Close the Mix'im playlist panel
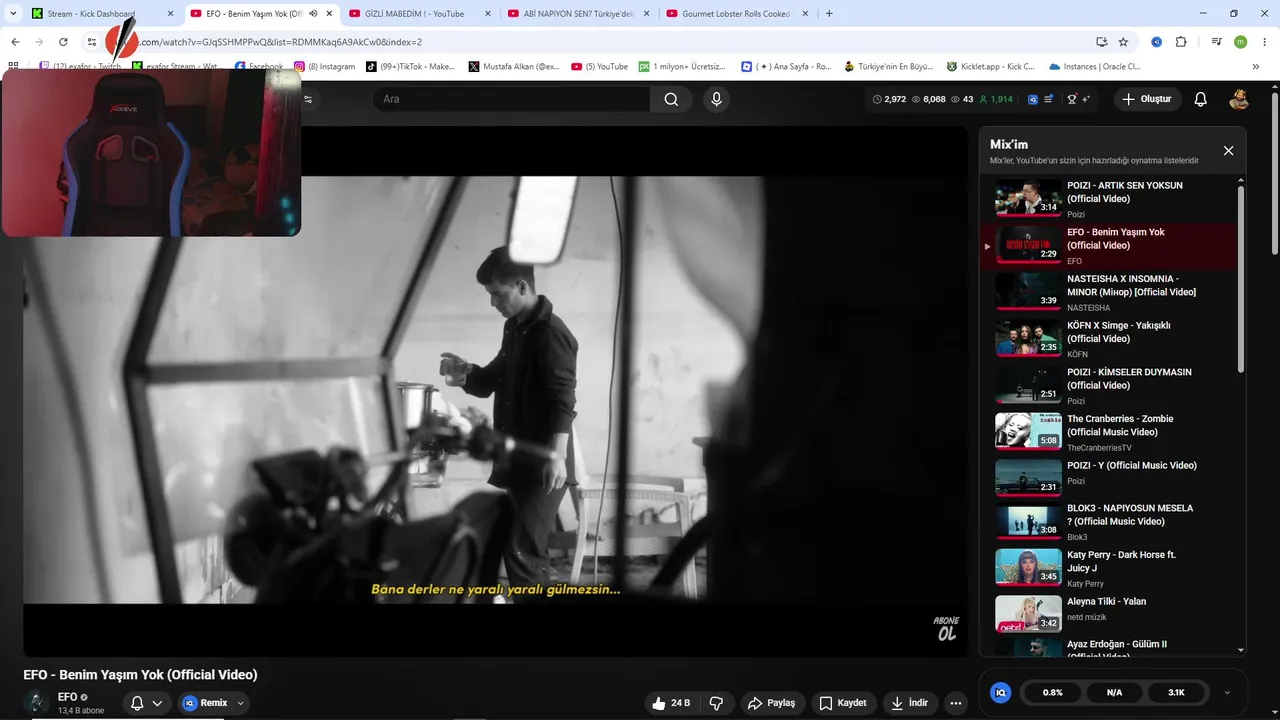The height and width of the screenshot is (720, 1280). point(1228,151)
